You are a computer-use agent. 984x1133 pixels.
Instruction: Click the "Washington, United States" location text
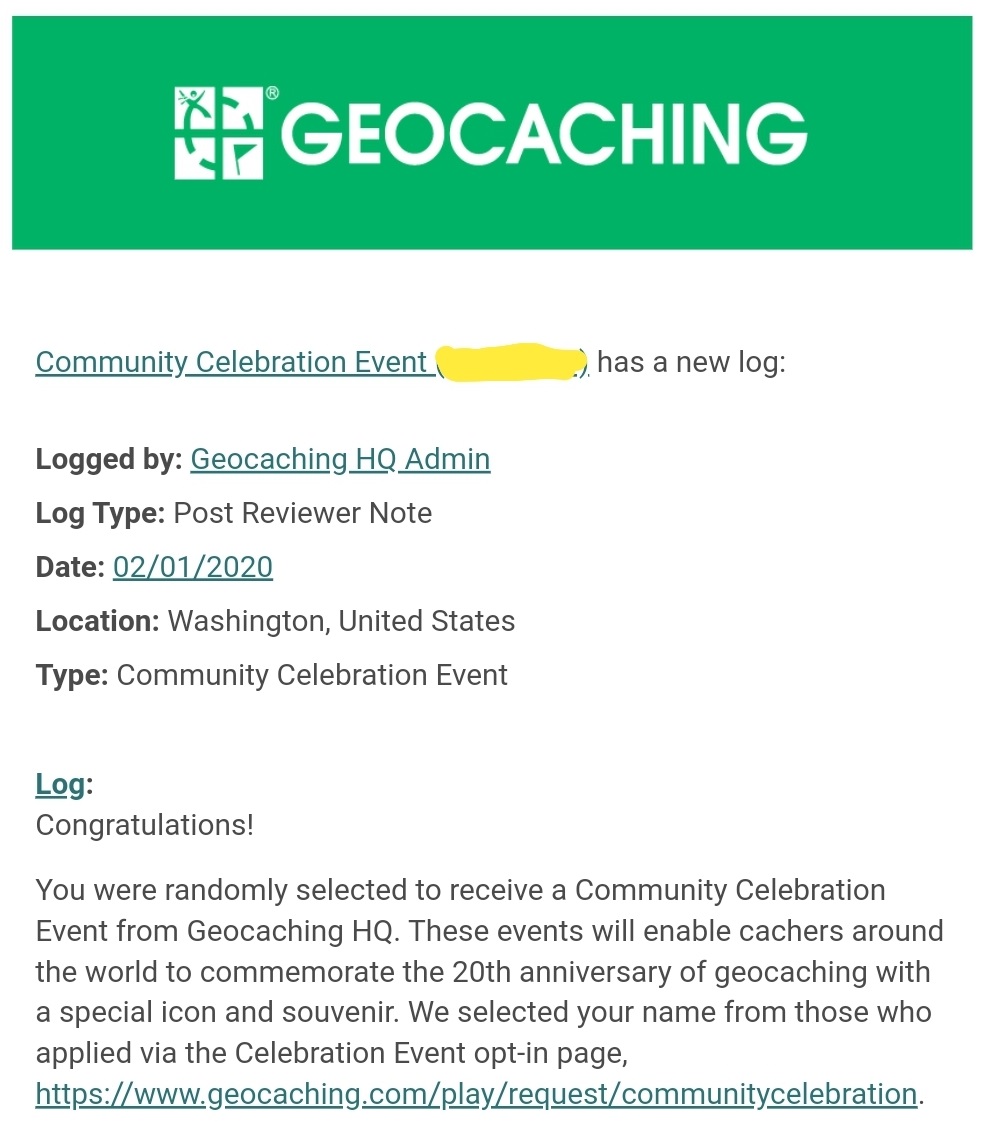tap(341, 621)
